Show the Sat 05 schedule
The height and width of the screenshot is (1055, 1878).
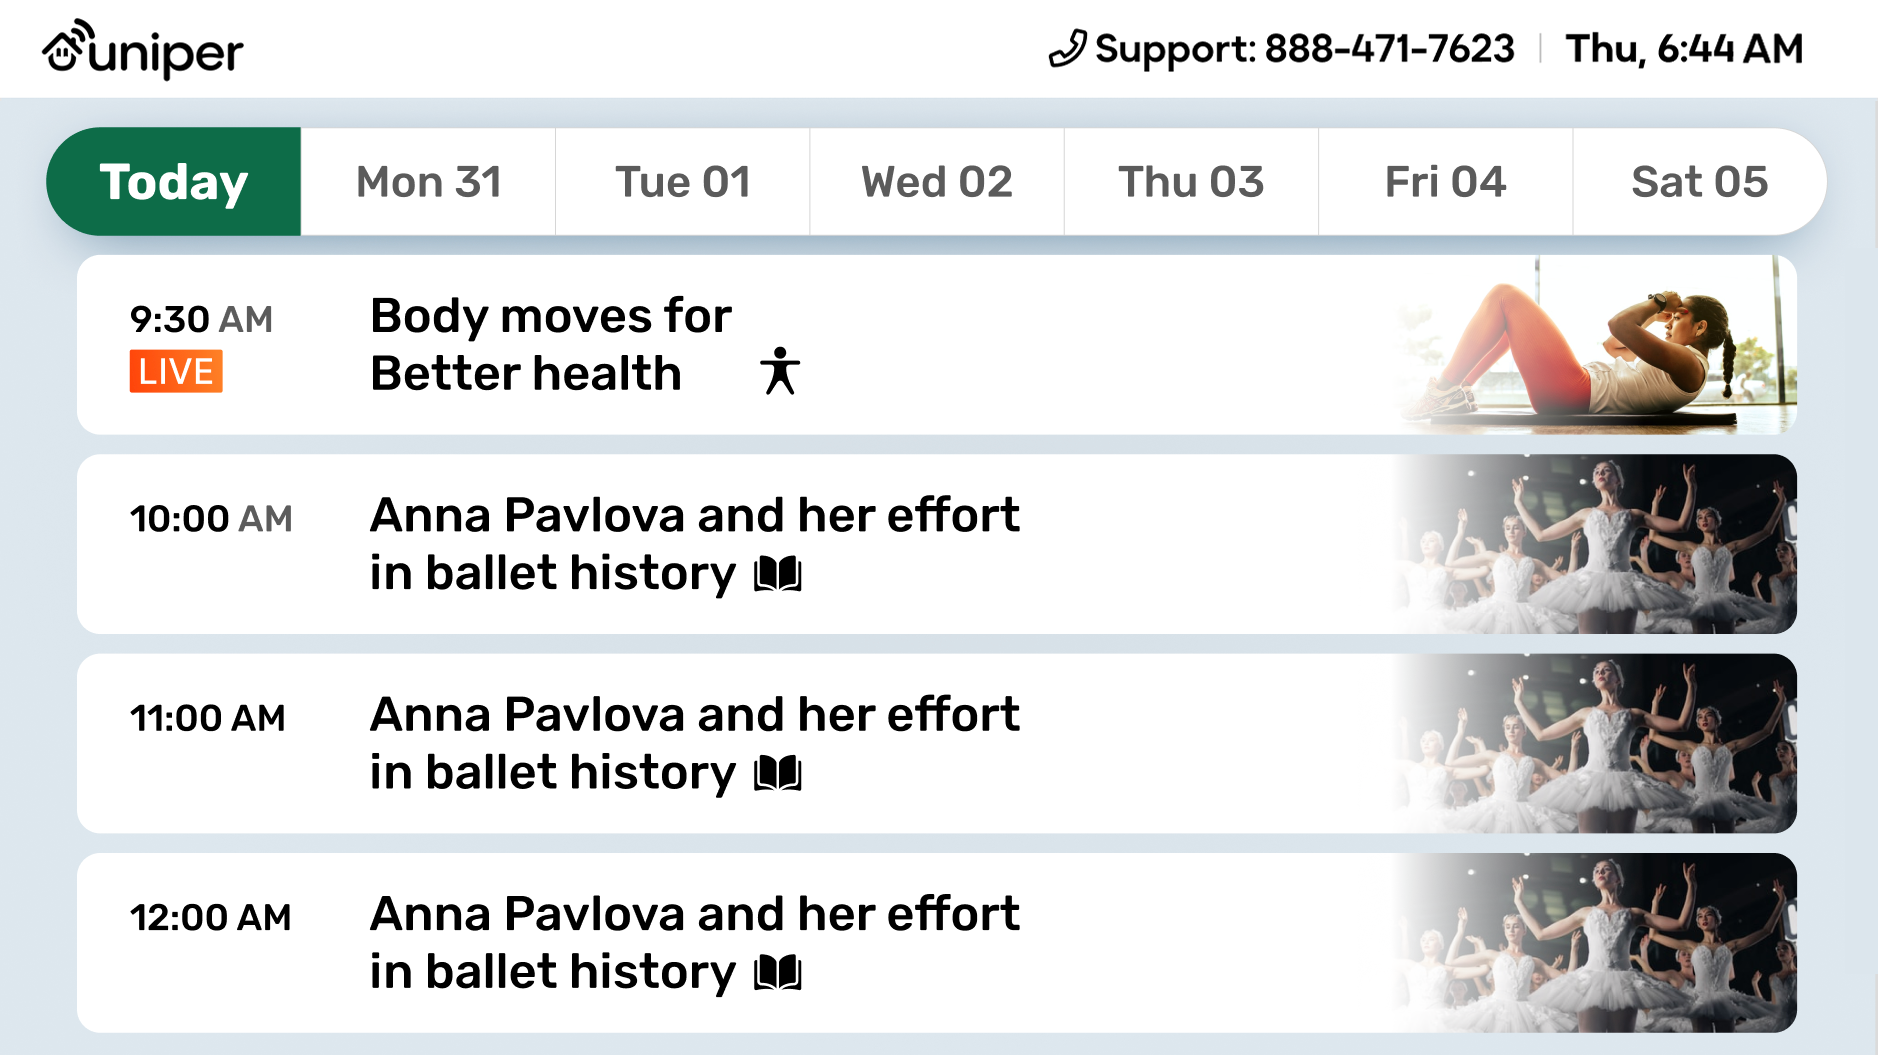[x=1699, y=182]
